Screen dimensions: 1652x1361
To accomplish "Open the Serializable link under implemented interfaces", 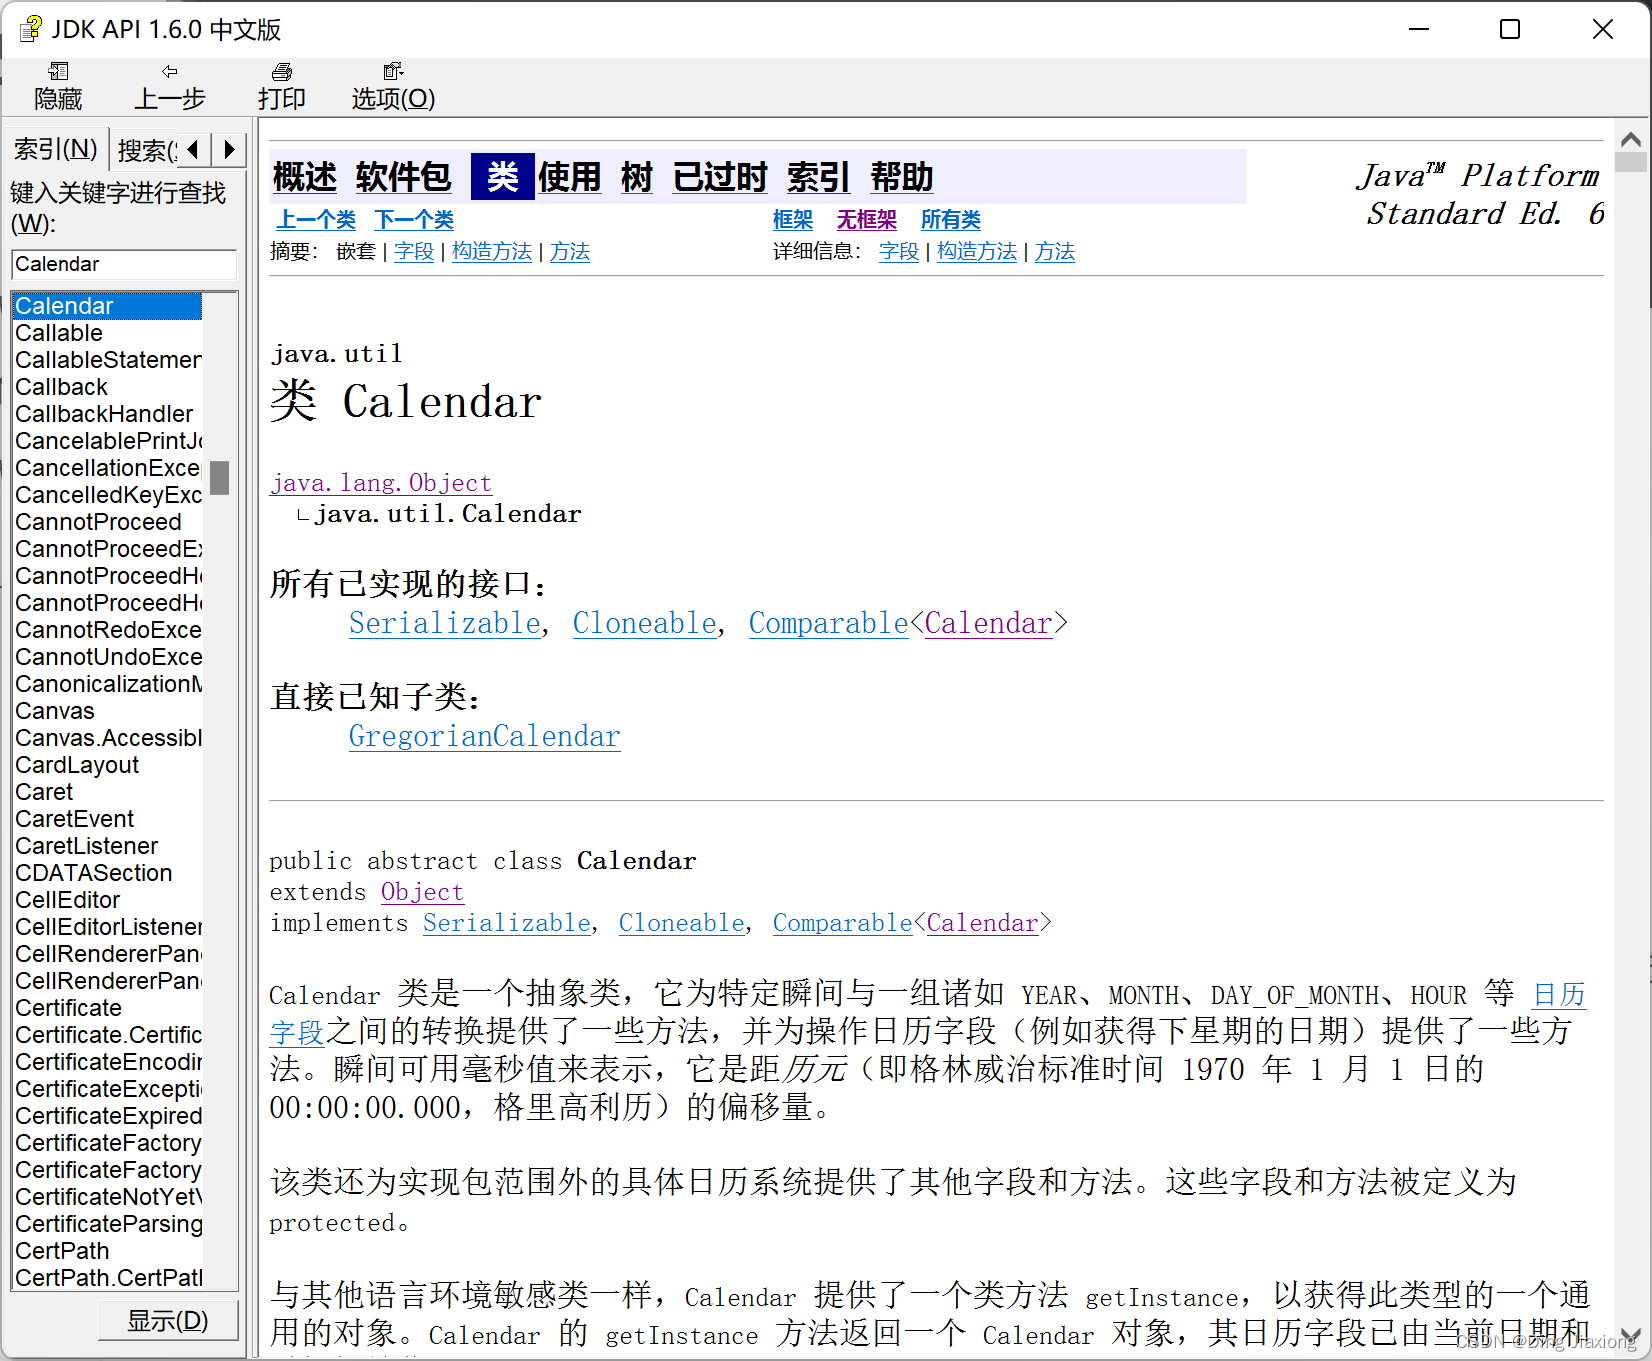I will click(445, 623).
